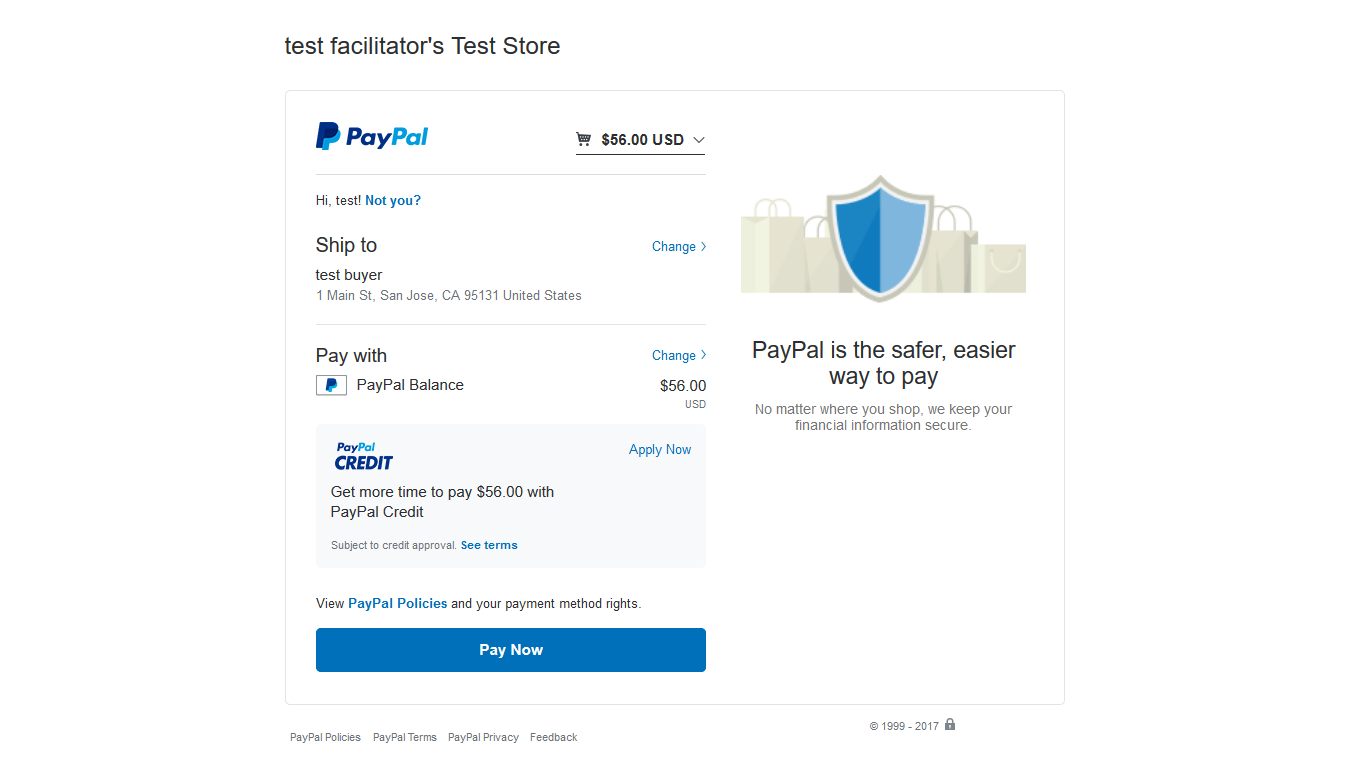Click the shipping address for test buyer
Screen dimensions: 1349x757
point(448,295)
